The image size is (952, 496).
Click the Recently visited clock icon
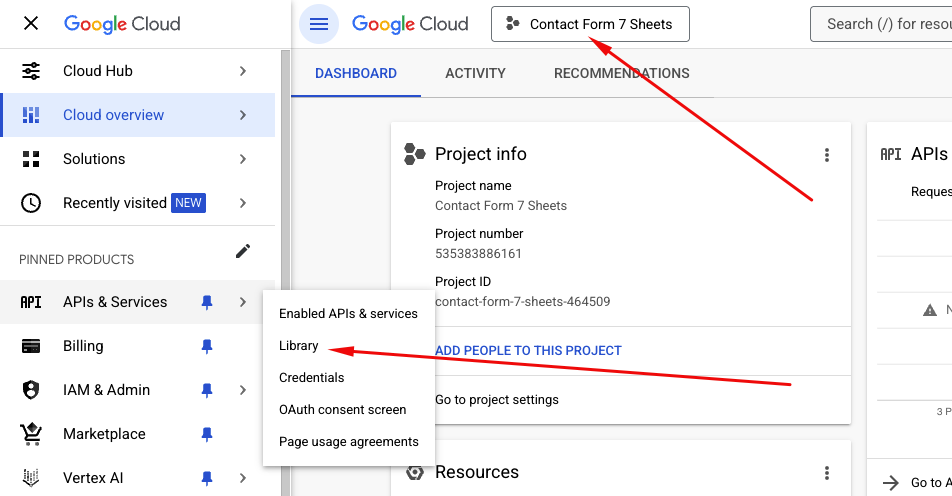pos(31,203)
